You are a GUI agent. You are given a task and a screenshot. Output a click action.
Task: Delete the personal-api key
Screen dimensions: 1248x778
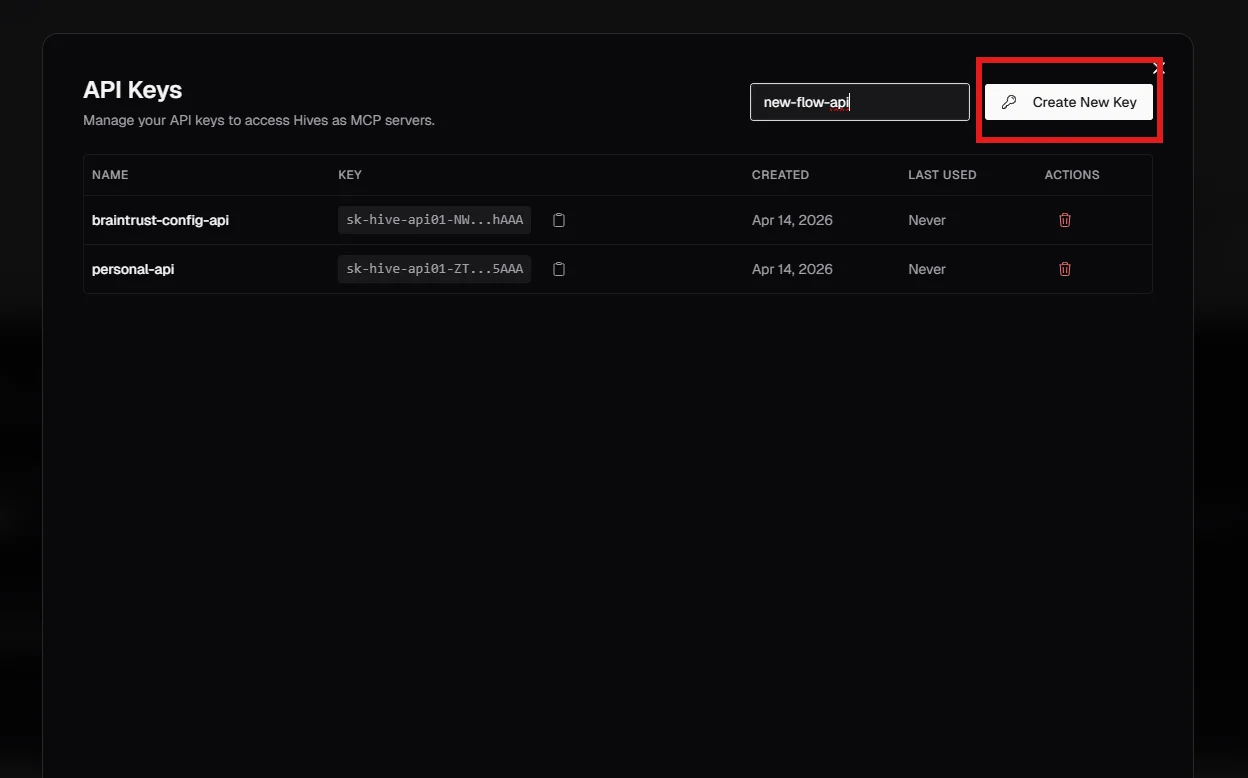click(1065, 269)
